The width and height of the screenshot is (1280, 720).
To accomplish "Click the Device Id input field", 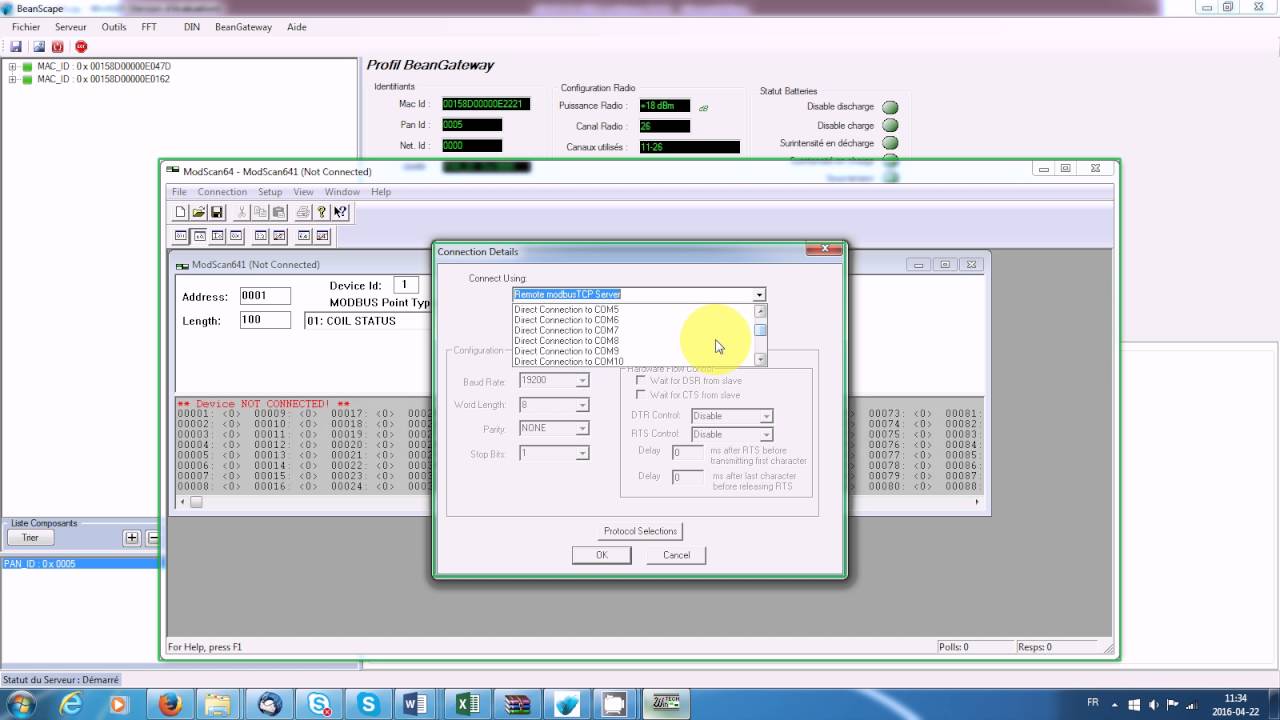I will (406, 285).
